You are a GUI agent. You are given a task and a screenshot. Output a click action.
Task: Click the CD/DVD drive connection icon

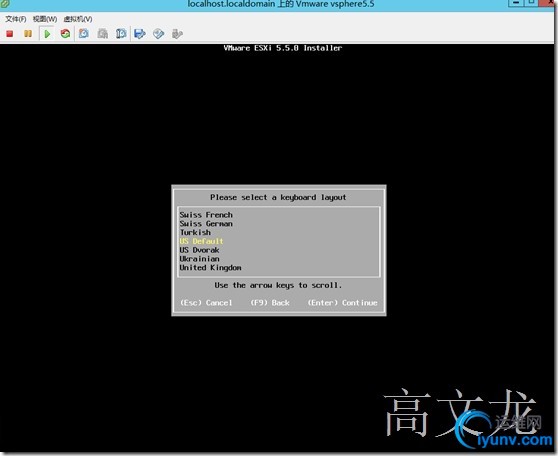[x=158, y=34]
